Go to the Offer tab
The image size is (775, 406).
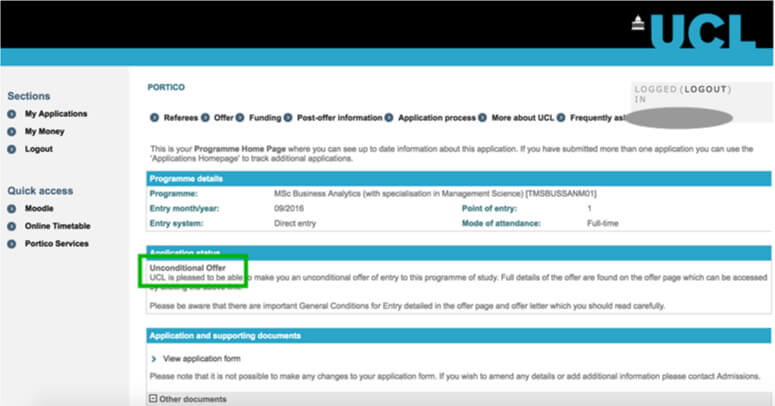coord(223,118)
